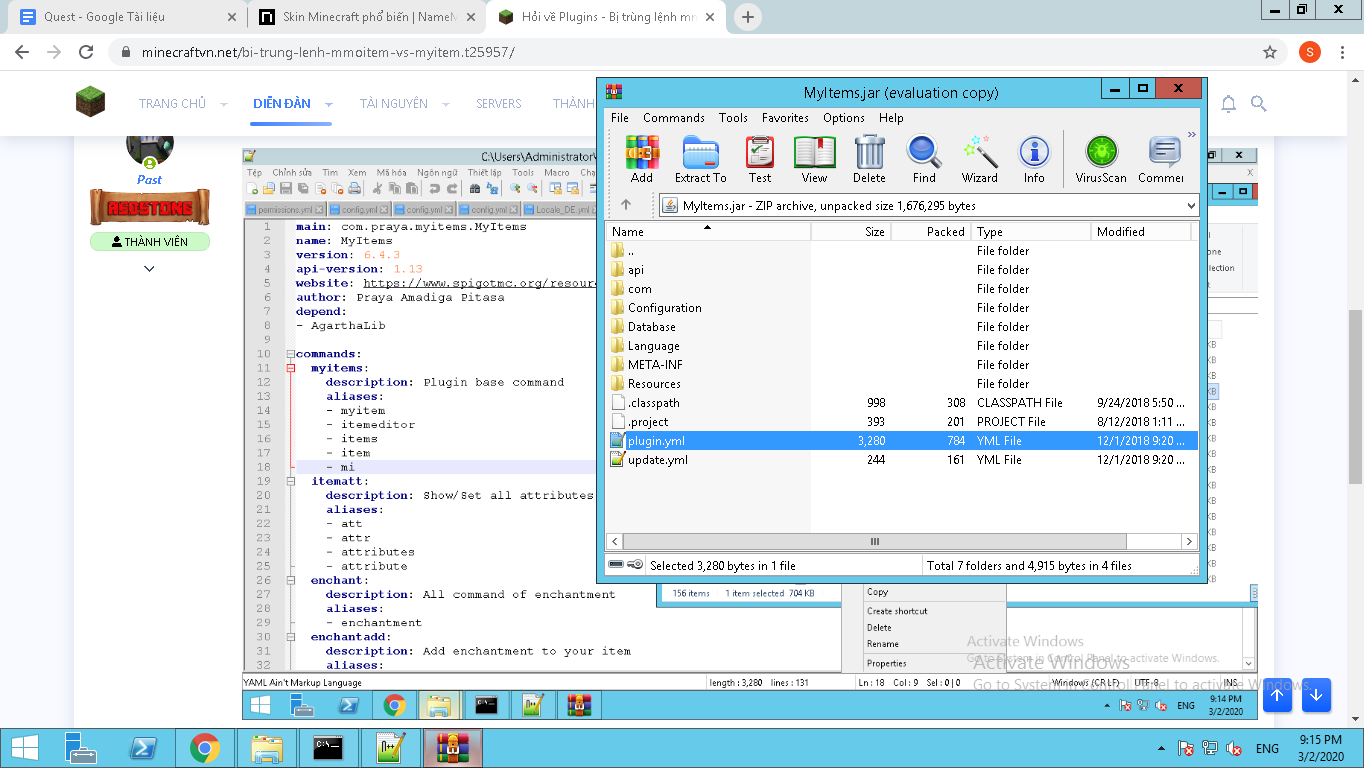The width and height of the screenshot is (1364, 768).
Task: Open the Favorites menu in WinRAR
Action: click(x=785, y=118)
